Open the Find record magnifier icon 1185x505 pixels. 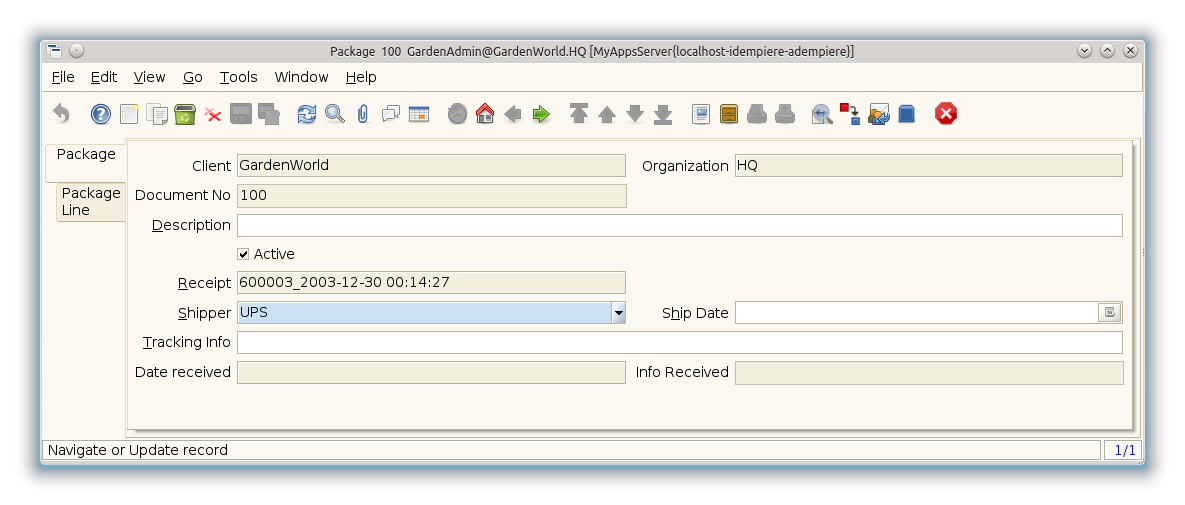tap(335, 114)
